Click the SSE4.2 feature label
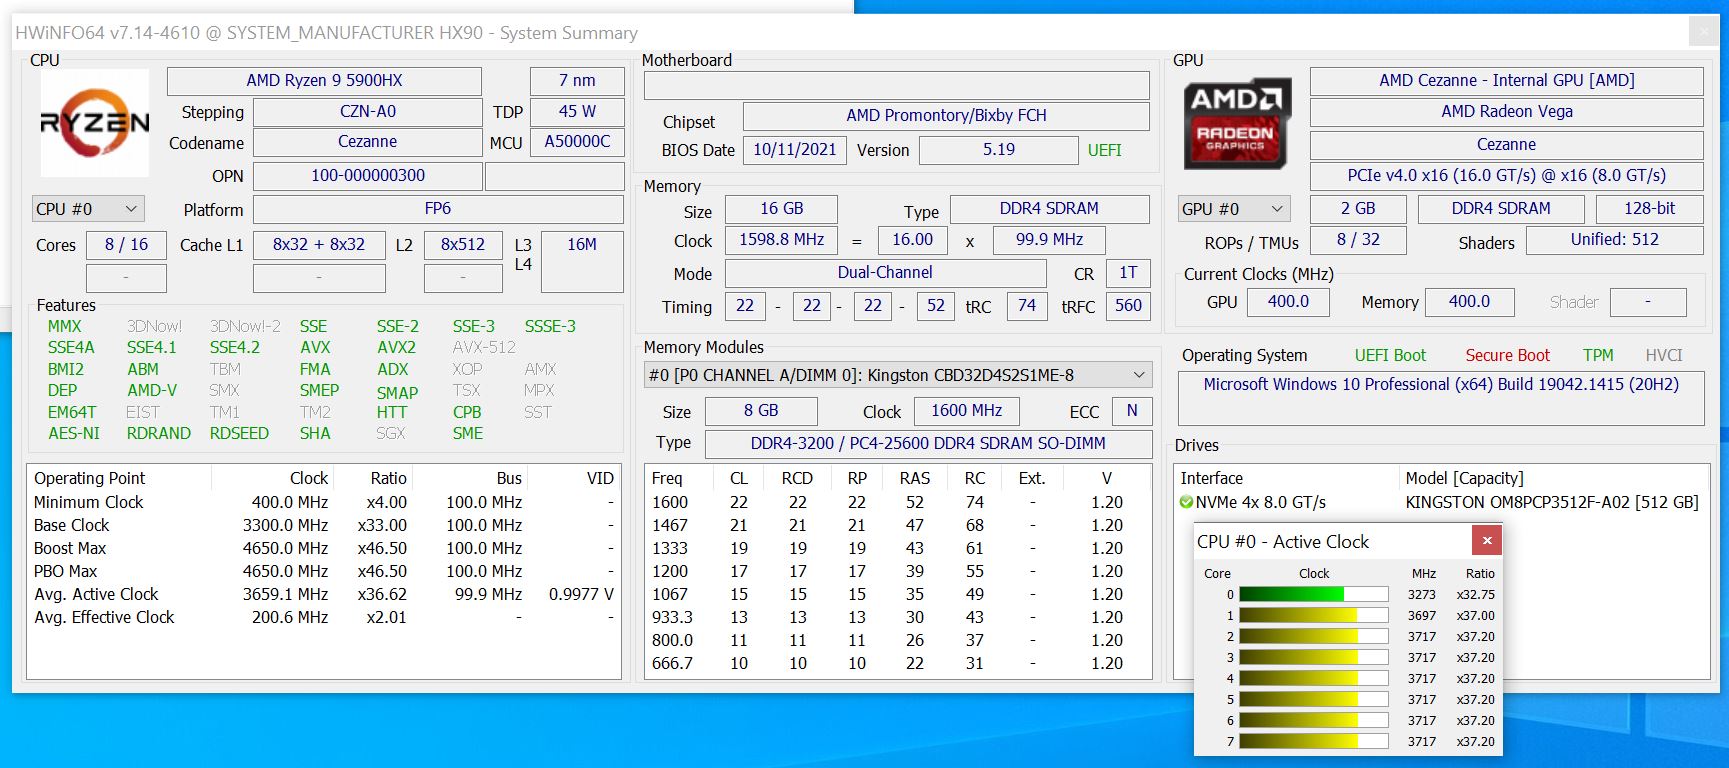 [x=234, y=347]
